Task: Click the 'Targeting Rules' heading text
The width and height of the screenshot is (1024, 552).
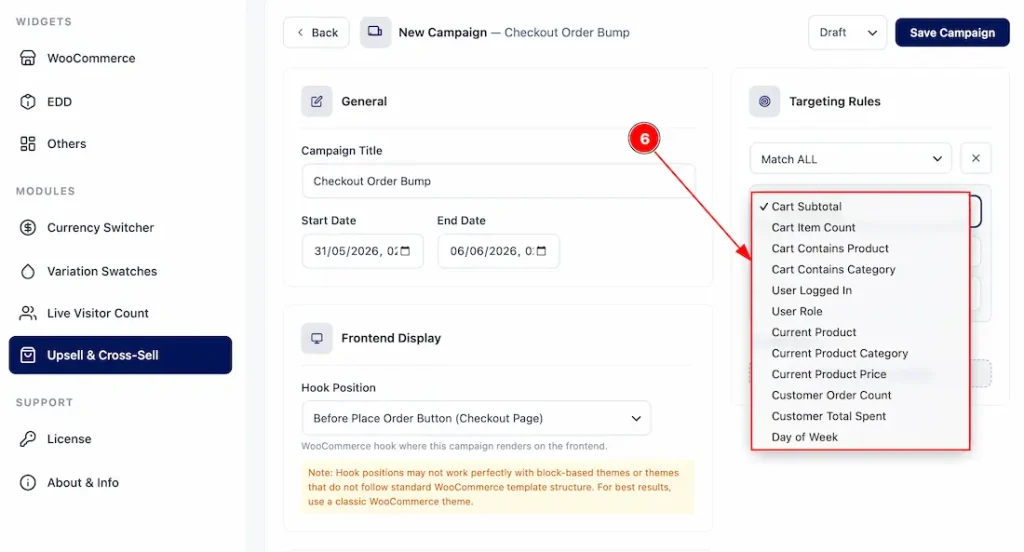Action: pos(835,101)
